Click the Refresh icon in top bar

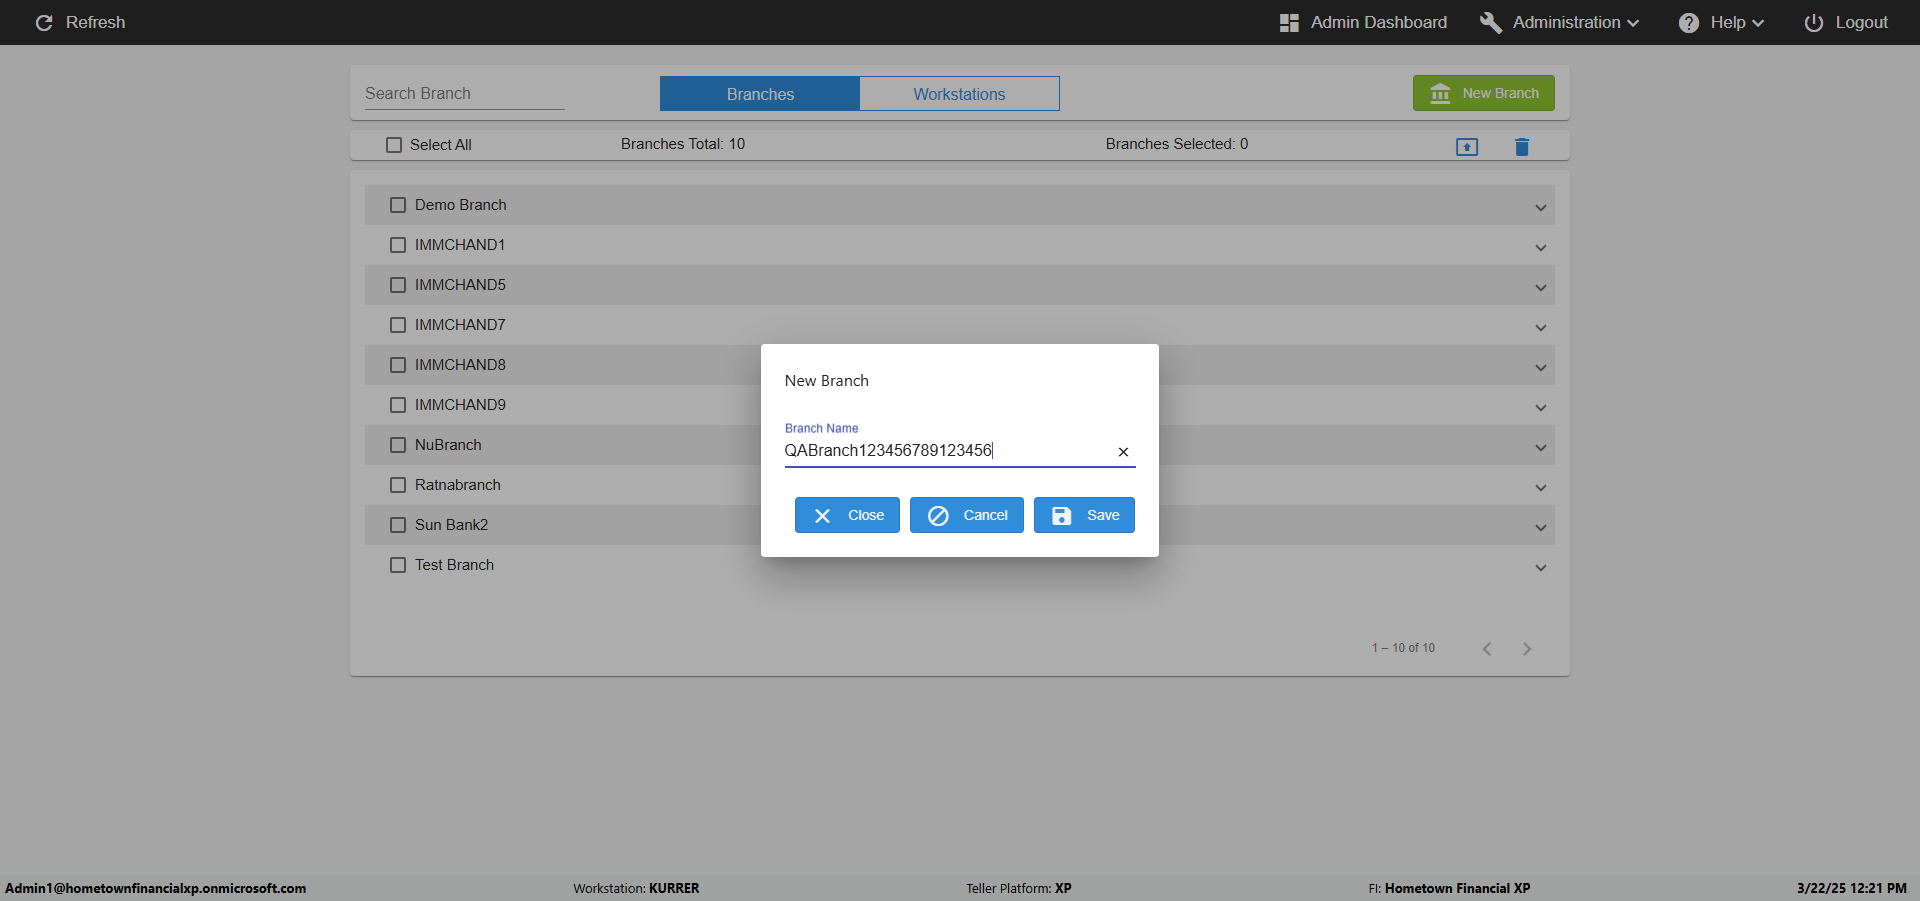click(x=44, y=22)
